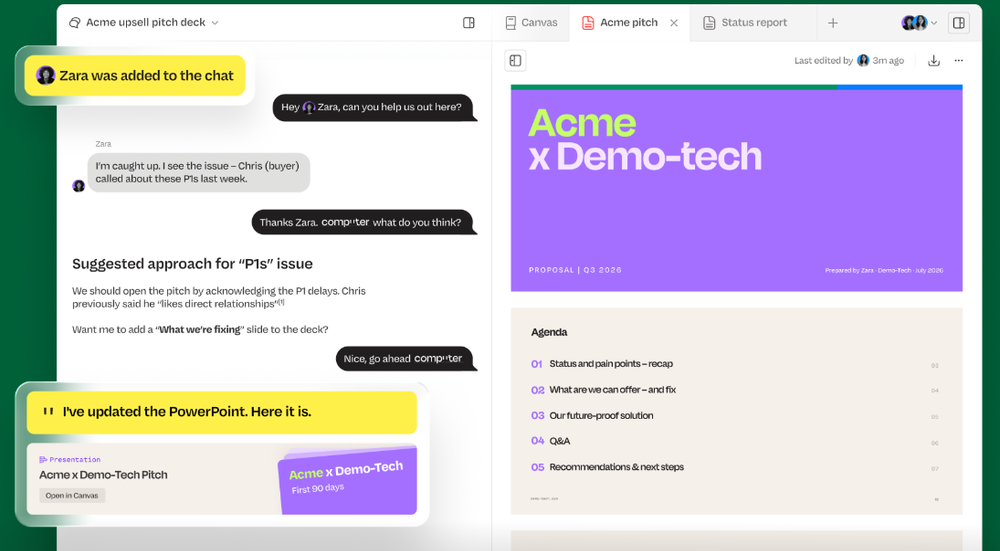Toggle the chat side panel icon
This screenshot has height=551, width=1000.
469,22
